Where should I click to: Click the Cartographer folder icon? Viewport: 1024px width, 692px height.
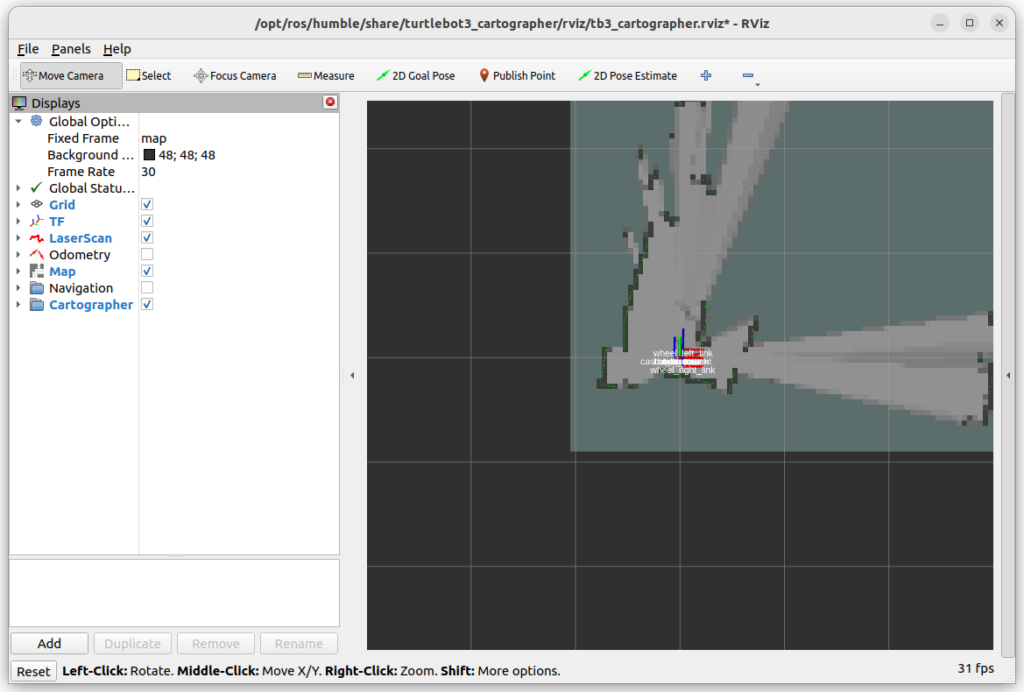pyautogui.click(x=37, y=305)
